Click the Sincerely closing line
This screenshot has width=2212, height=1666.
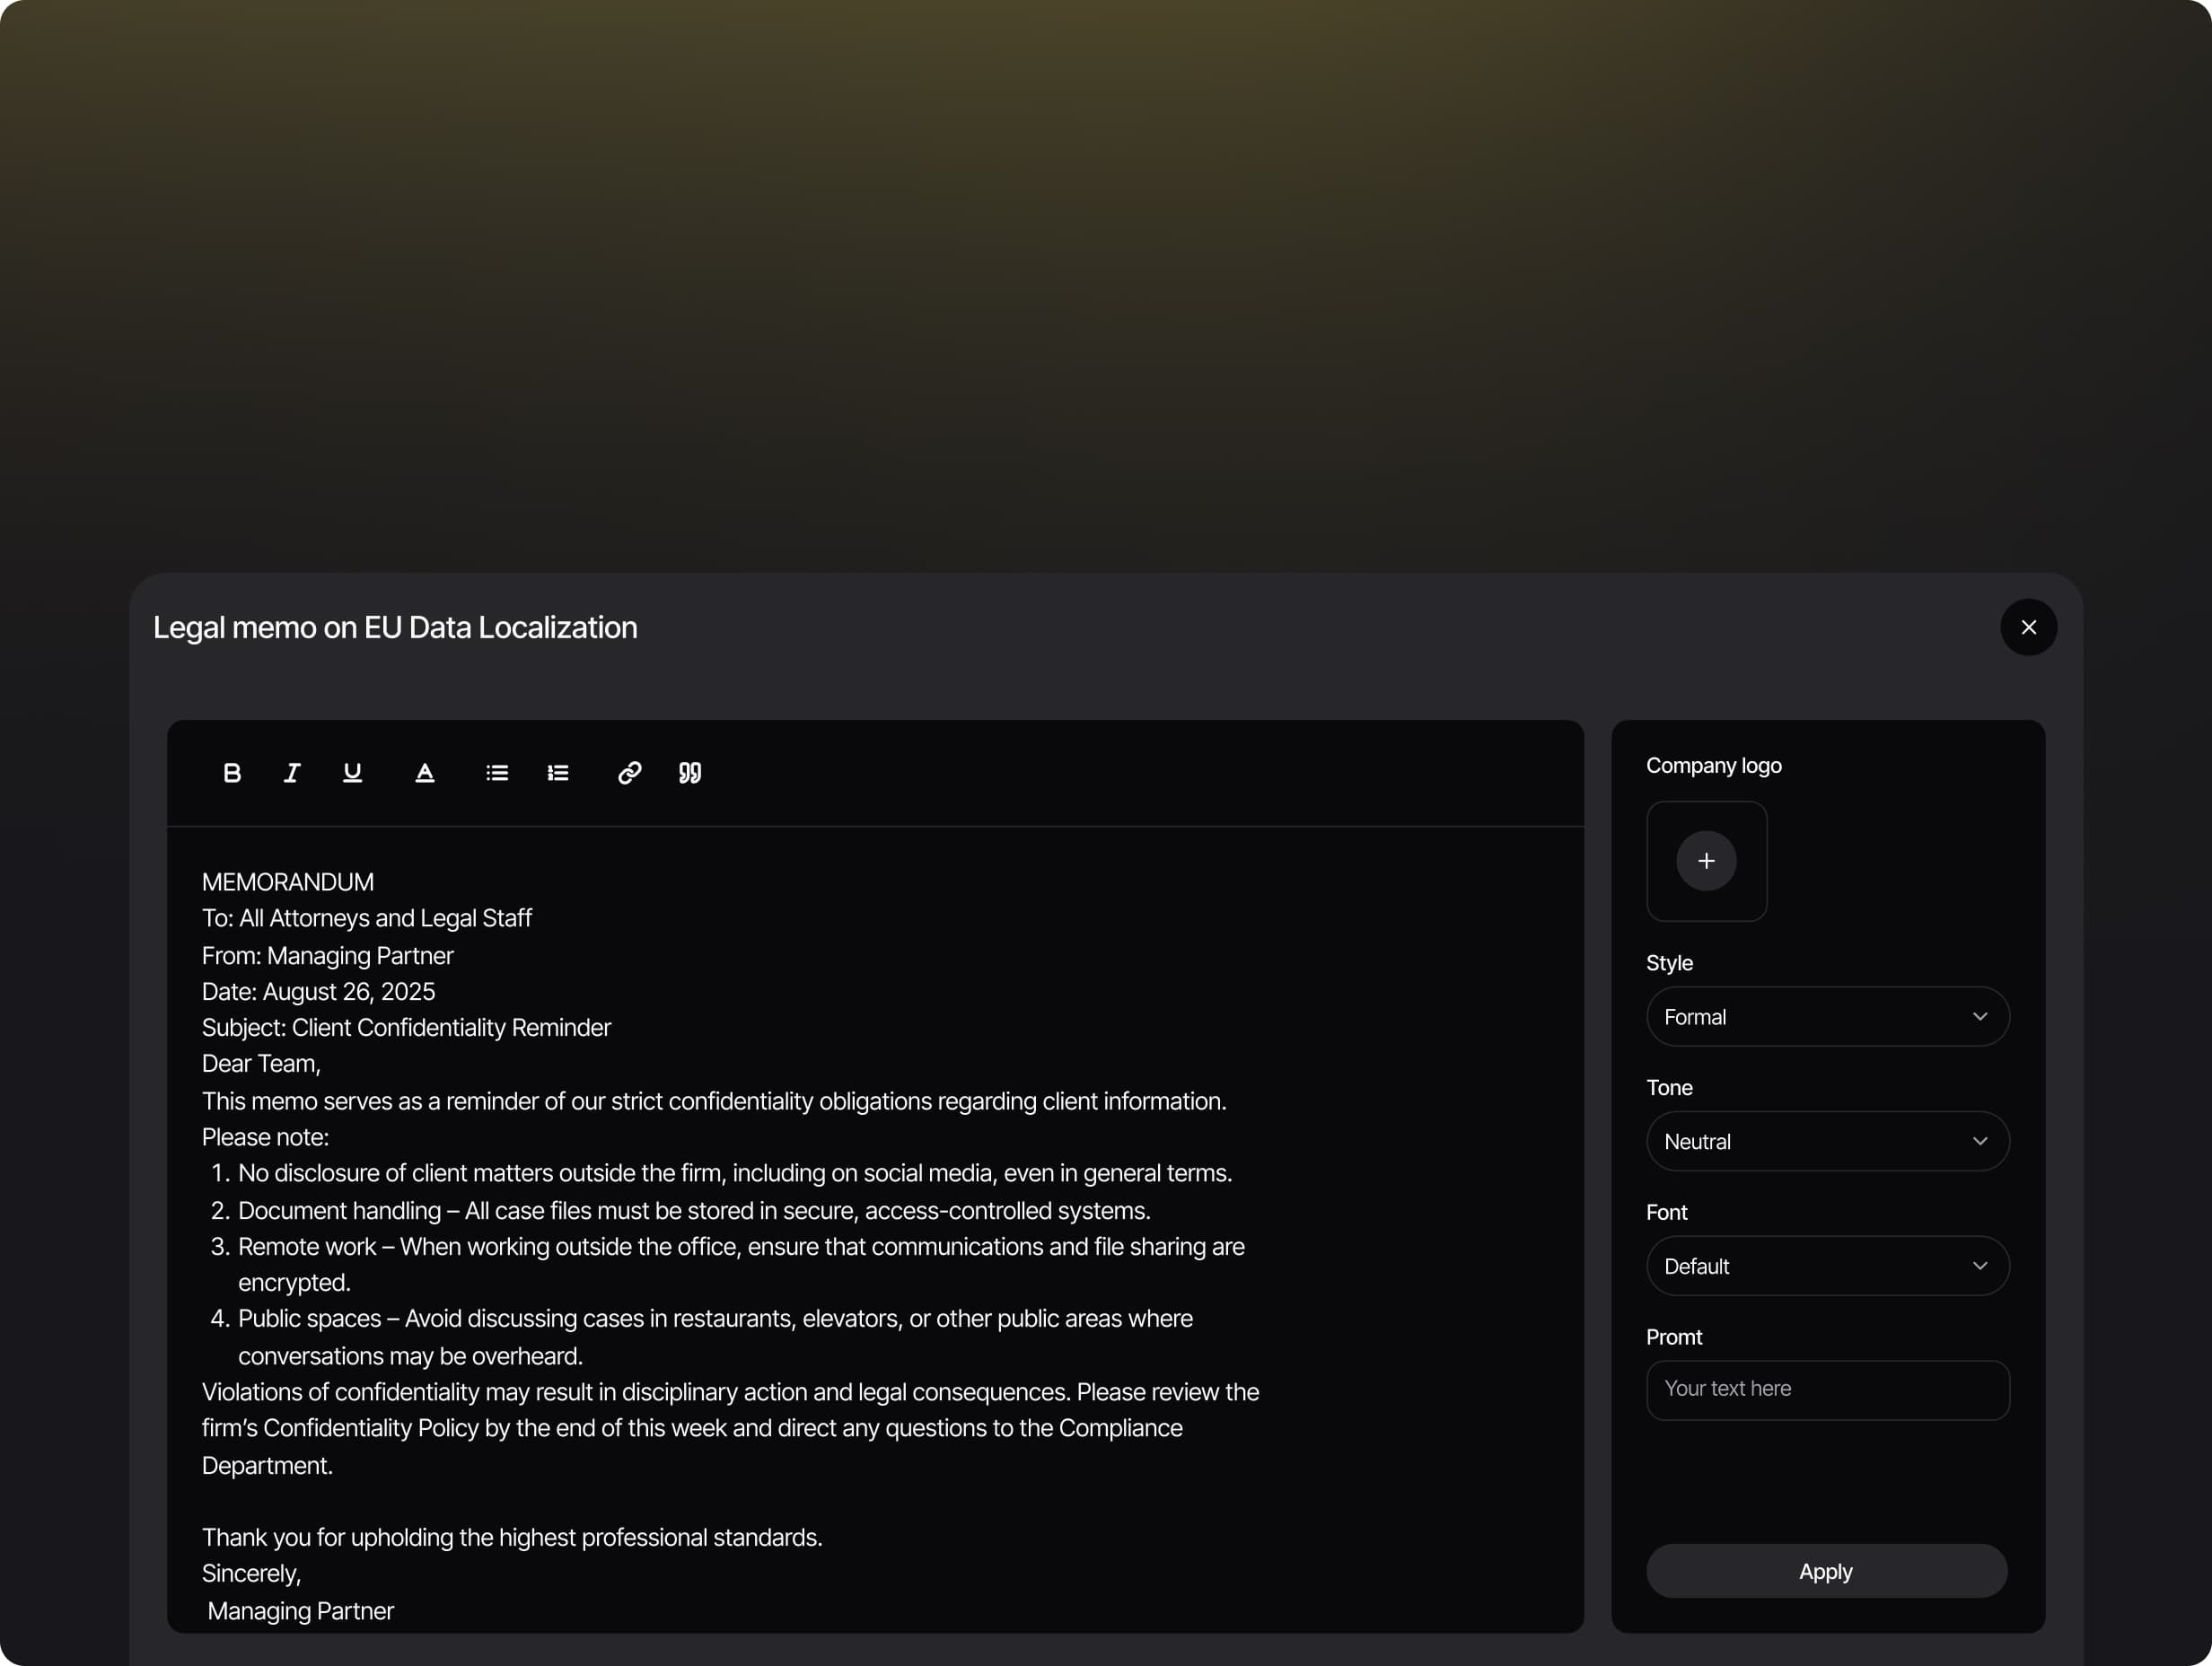252,1574
